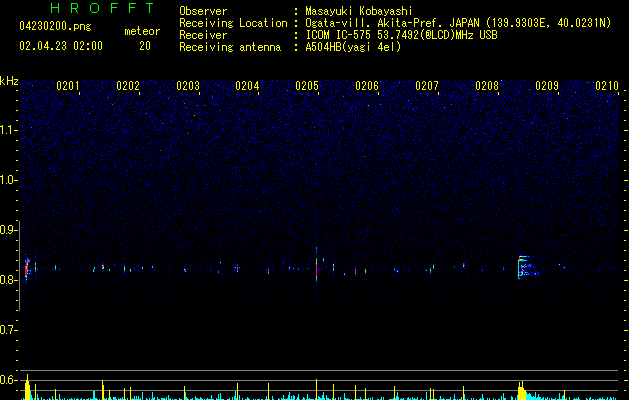Screen dimensions: 629x400
Task: Click the 0210 time marker
Action: [x=607, y=86]
